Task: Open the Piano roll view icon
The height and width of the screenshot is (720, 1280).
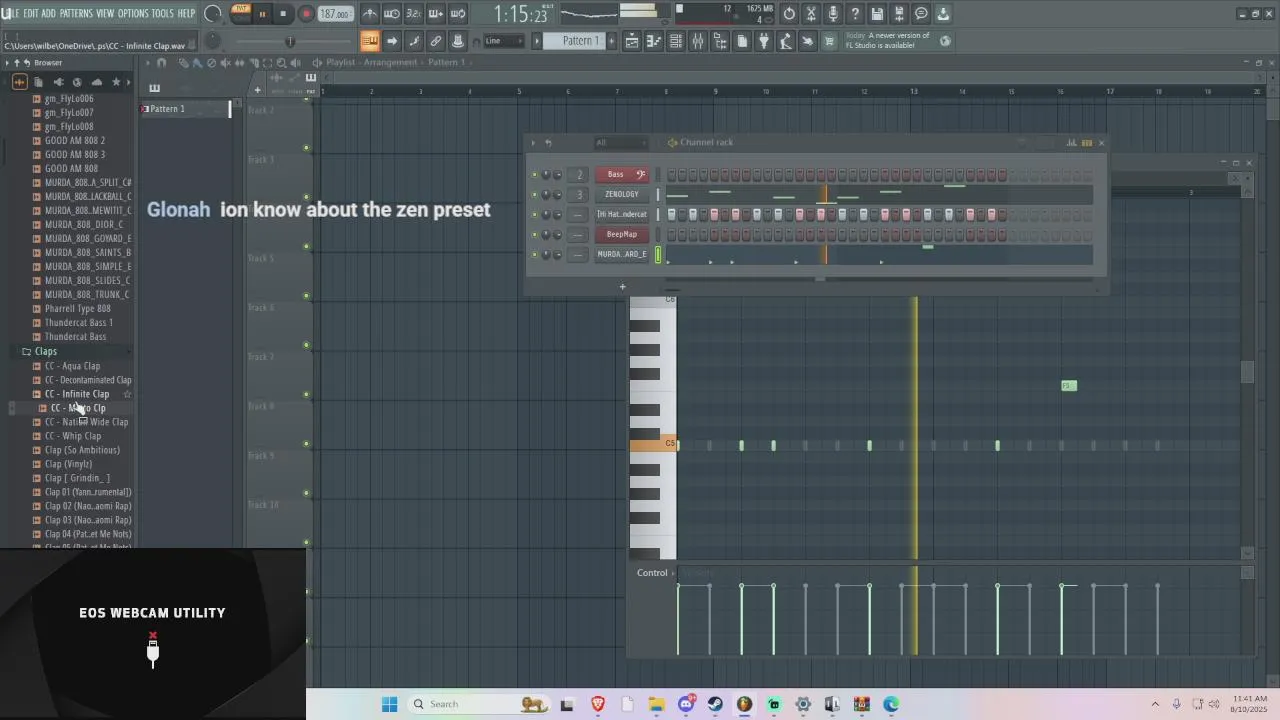Action: 654,41
